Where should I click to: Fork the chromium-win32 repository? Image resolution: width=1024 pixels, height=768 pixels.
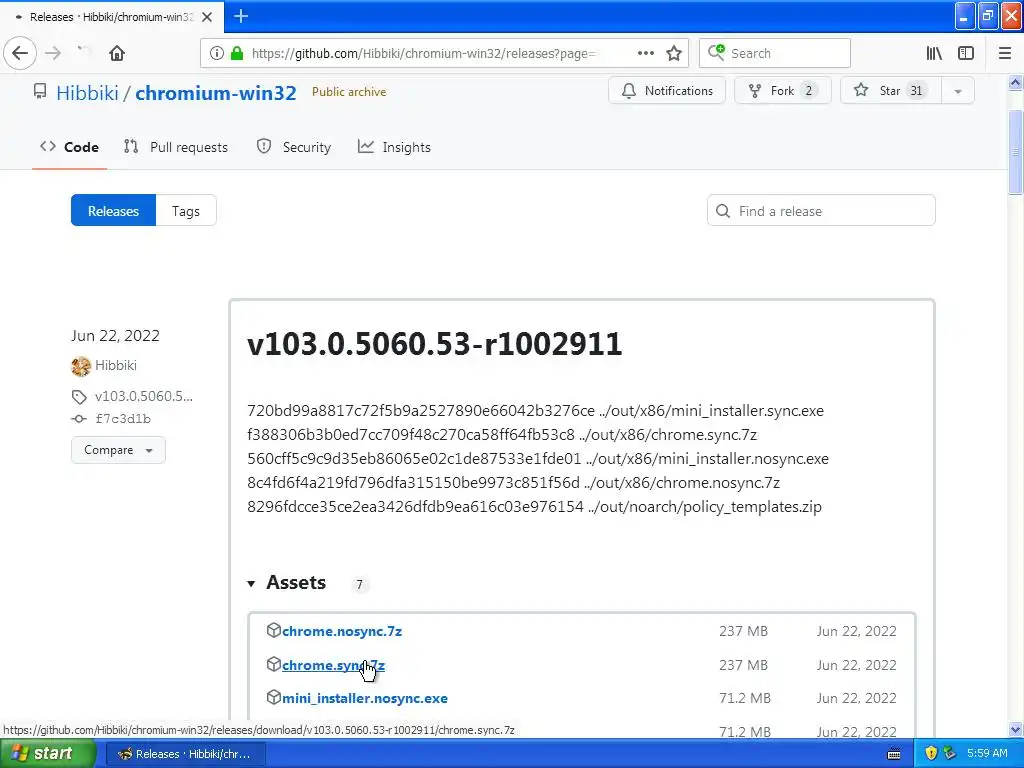click(782, 91)
